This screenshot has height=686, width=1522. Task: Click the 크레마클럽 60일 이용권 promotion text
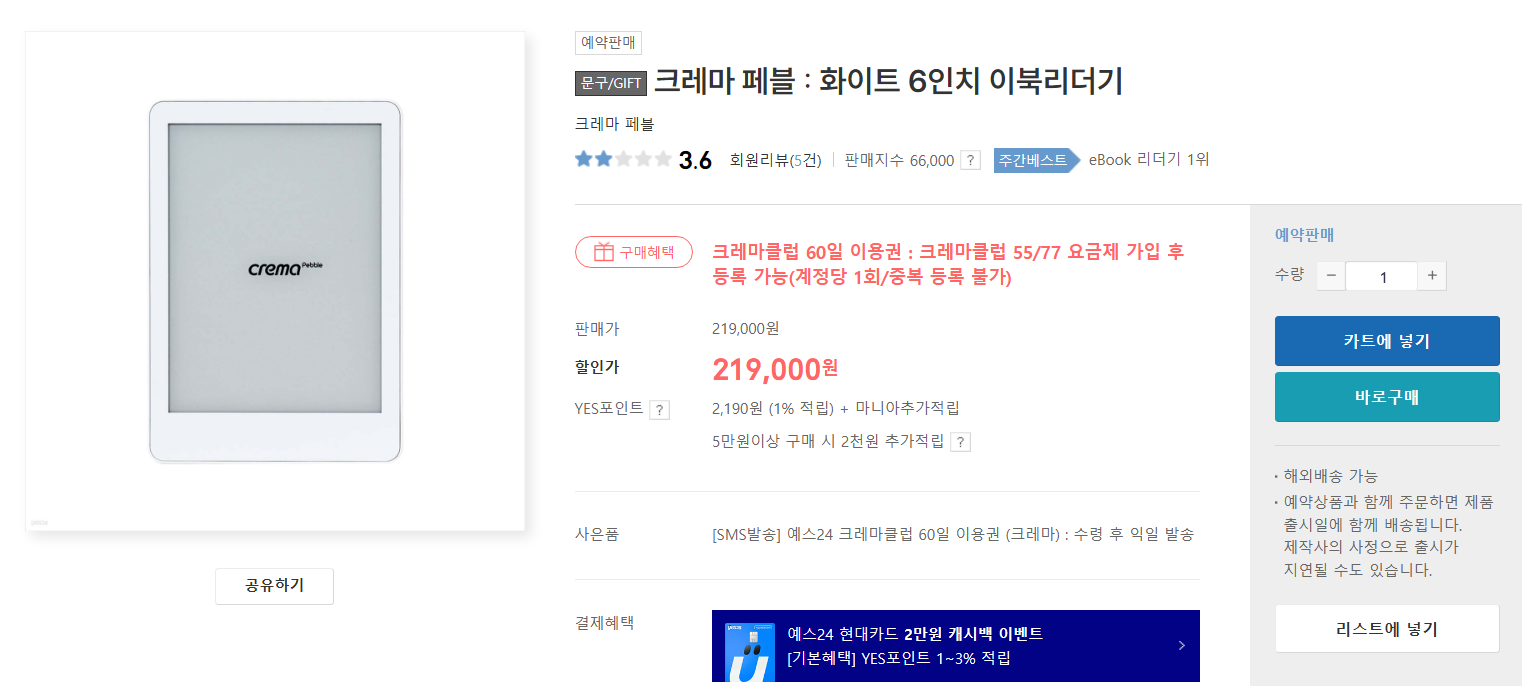click(x=949, y=264)
